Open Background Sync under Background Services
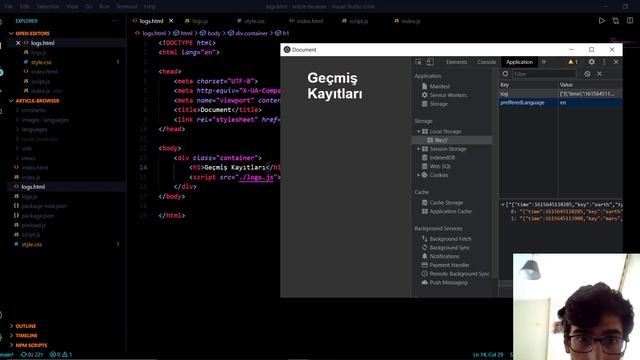Image resolution: width=640 pixels, height=360 pixels. click(x=449, y=248)
